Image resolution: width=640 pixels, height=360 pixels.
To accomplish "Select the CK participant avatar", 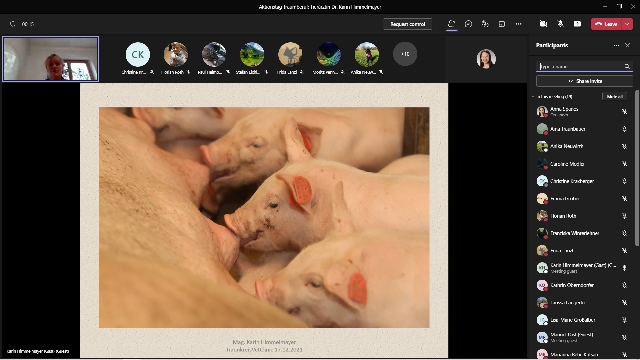I will 138,54.
